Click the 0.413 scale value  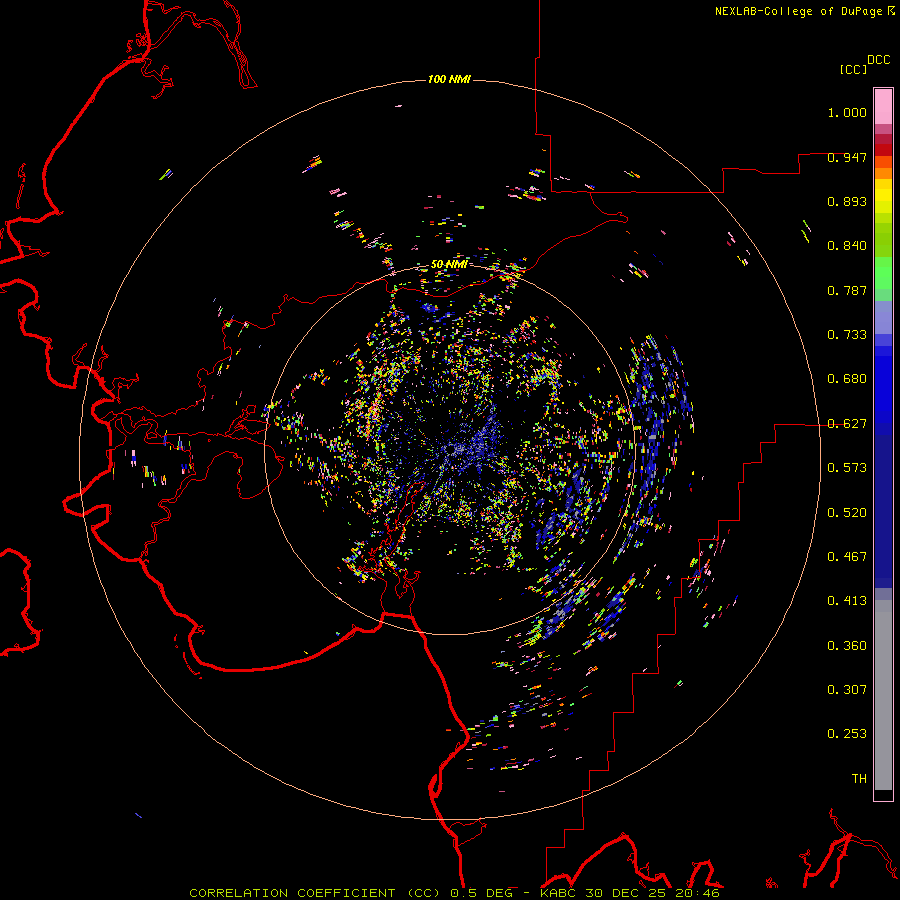click(x=847, y=601)
